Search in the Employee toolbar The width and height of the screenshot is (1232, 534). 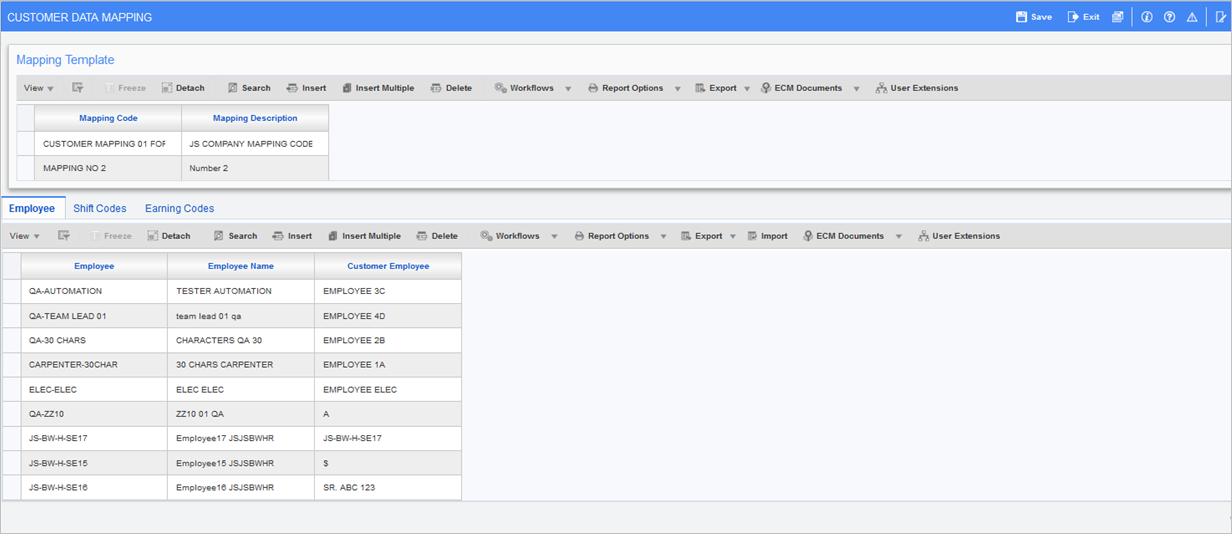[235, 236]
